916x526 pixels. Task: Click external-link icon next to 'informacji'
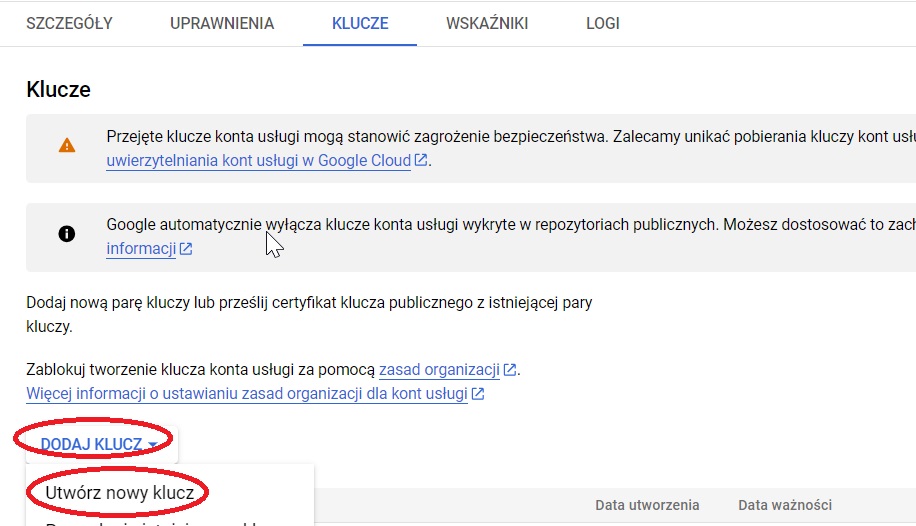point(186,248)
